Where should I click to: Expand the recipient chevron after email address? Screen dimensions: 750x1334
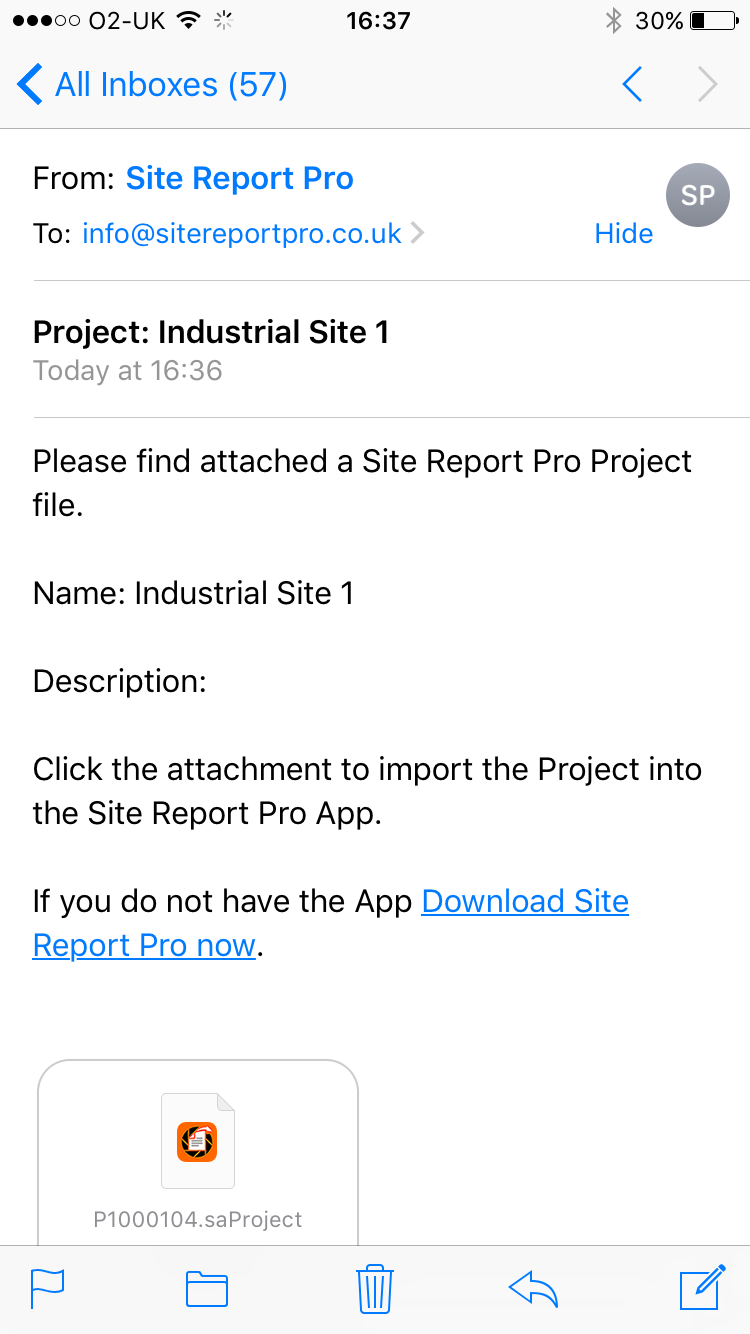point(418,234)
